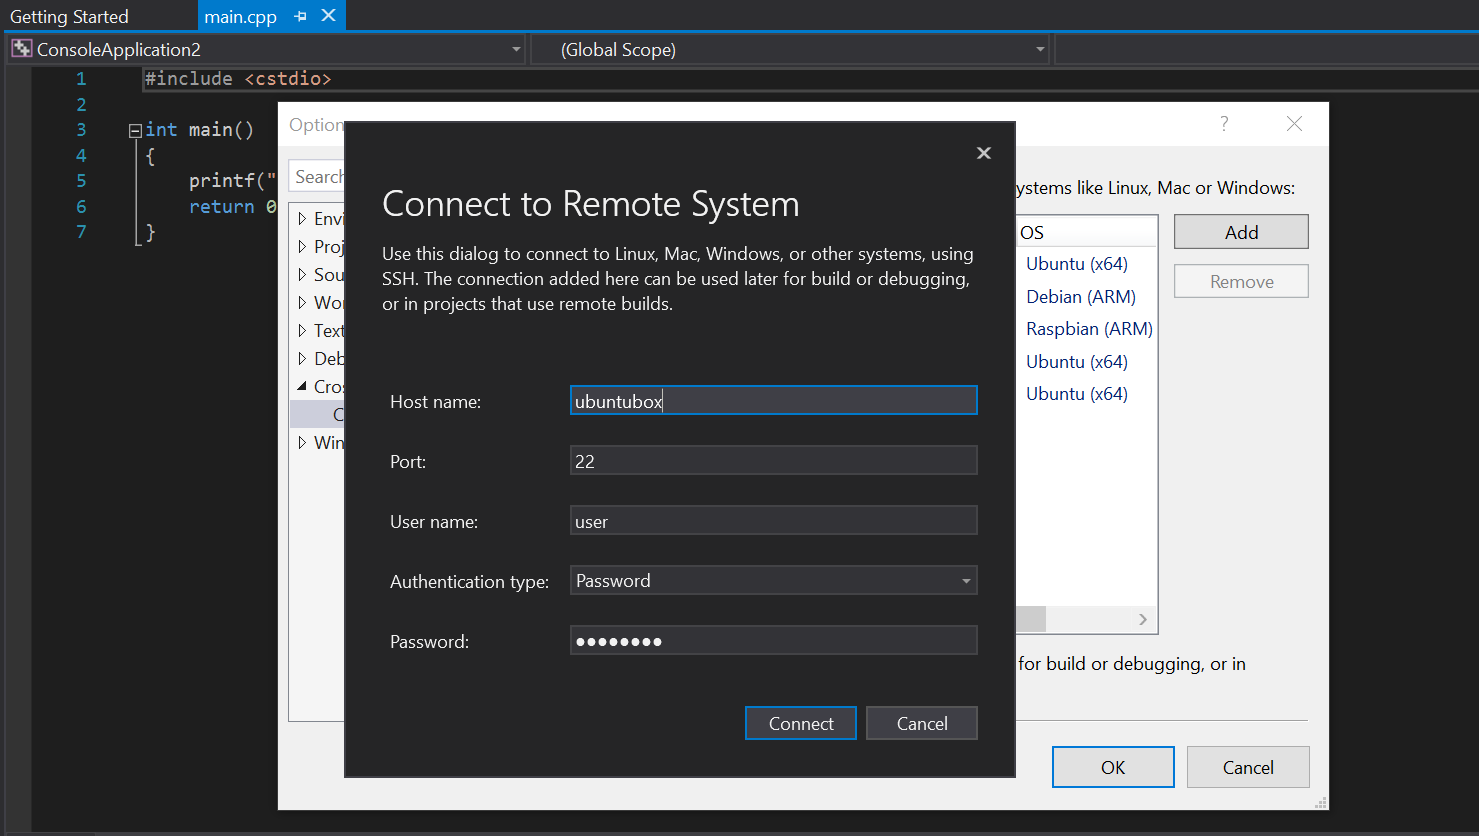Select the main.cpp tab

tap(240, 17)
